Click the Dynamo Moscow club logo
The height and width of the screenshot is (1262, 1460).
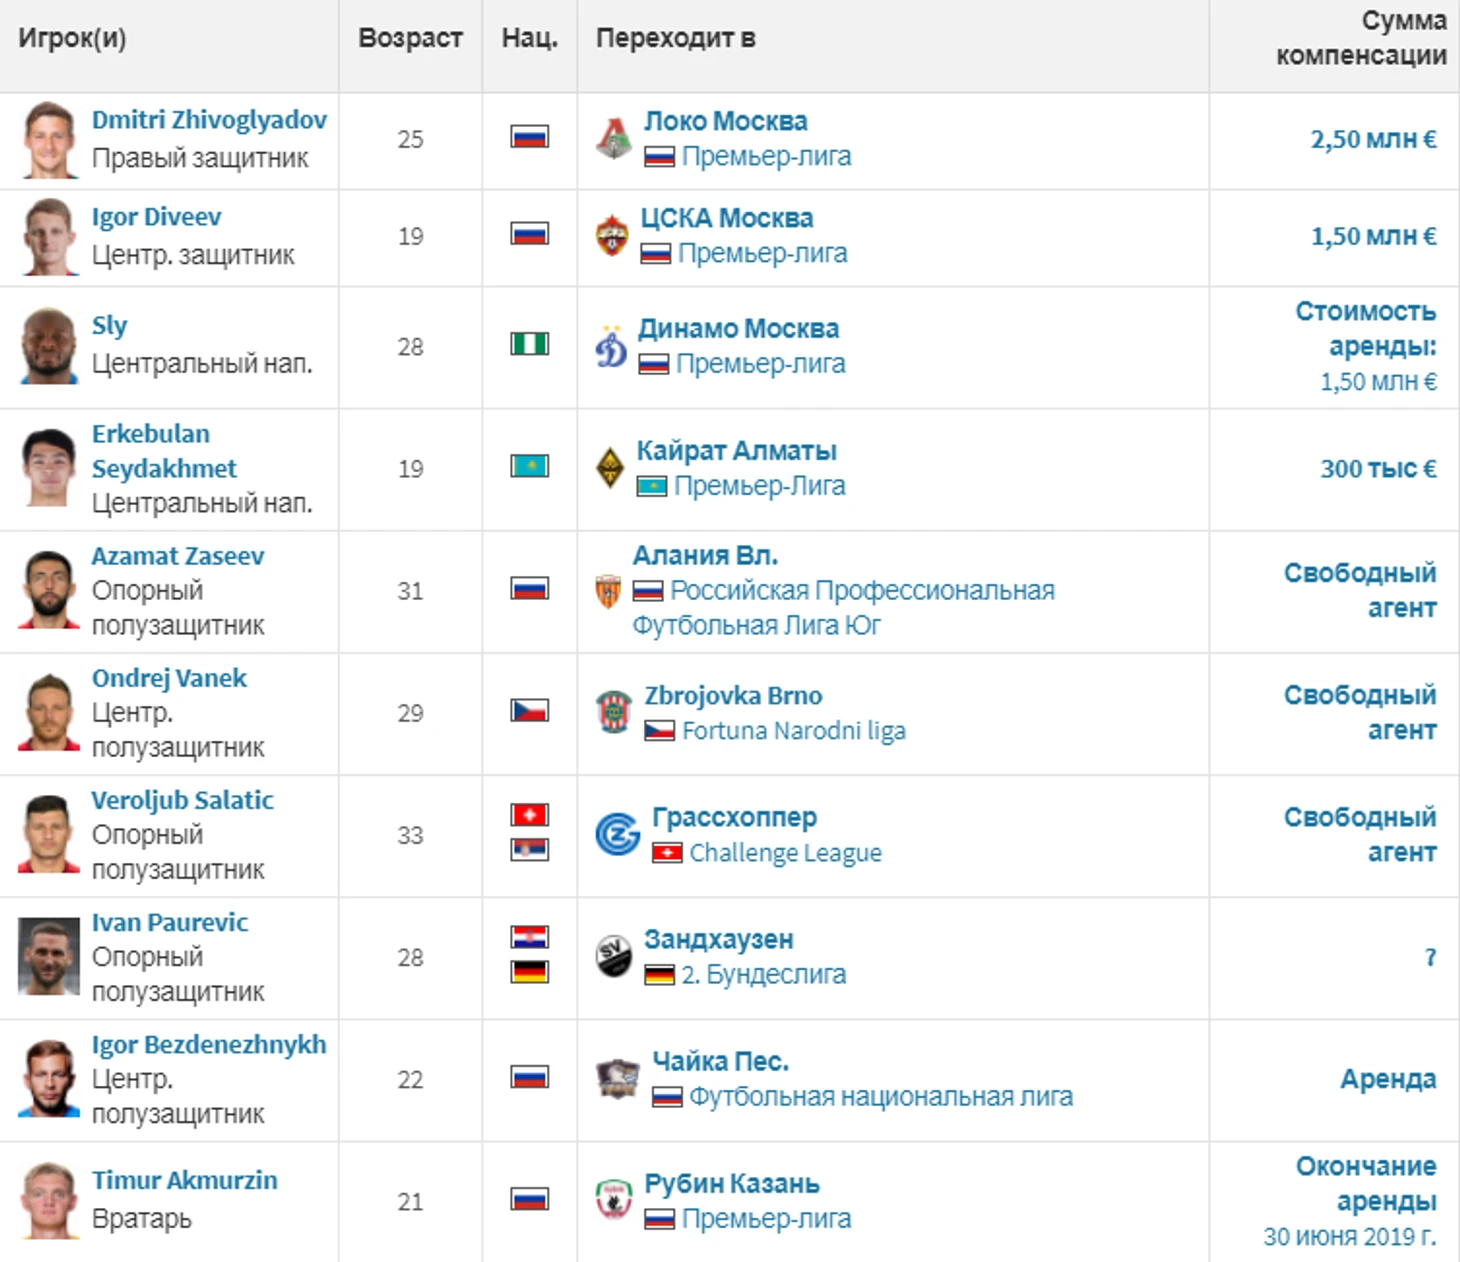coord(611,347)
